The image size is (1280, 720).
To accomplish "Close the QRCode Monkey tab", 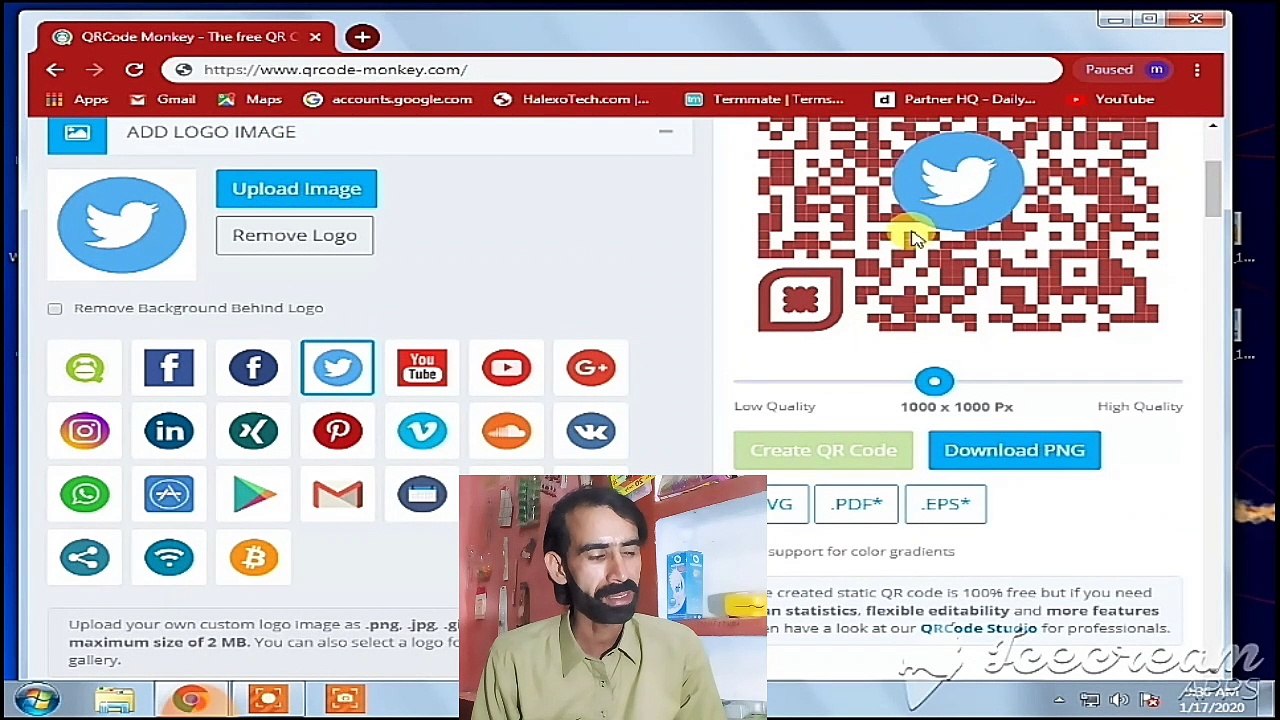I will (x=315, y=37).
